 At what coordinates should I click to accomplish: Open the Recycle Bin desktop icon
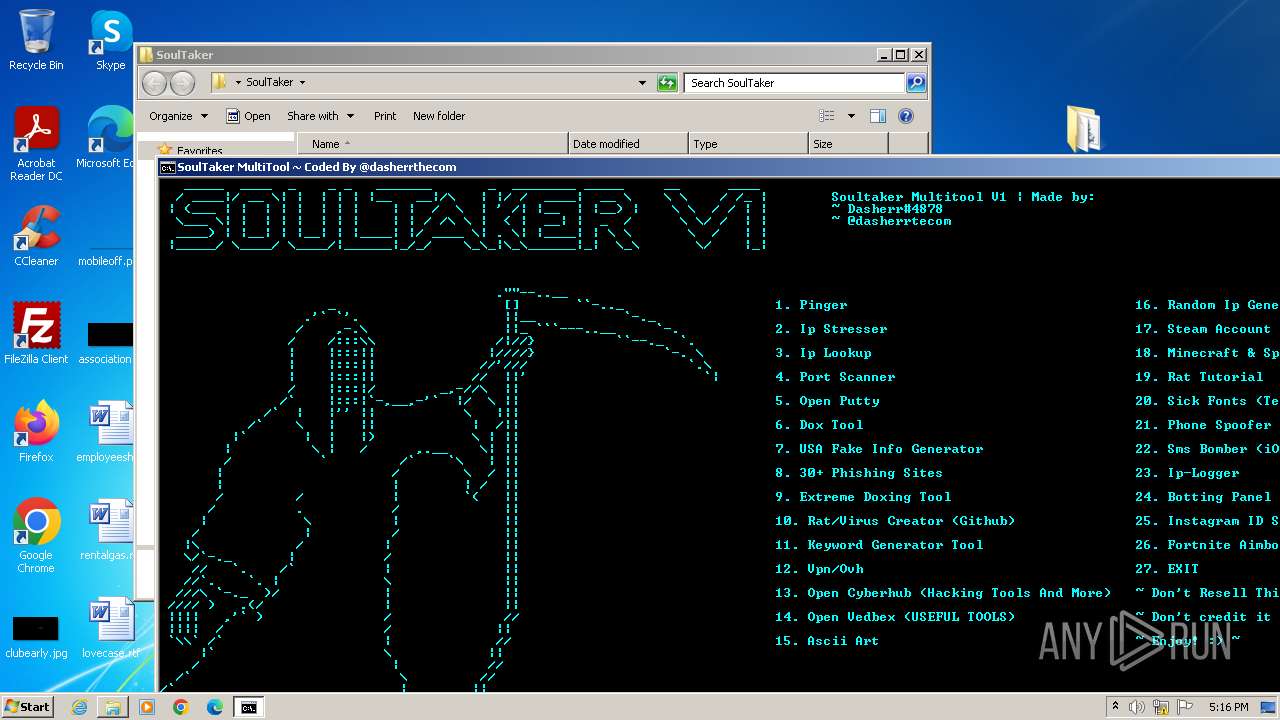coord(36,40)
